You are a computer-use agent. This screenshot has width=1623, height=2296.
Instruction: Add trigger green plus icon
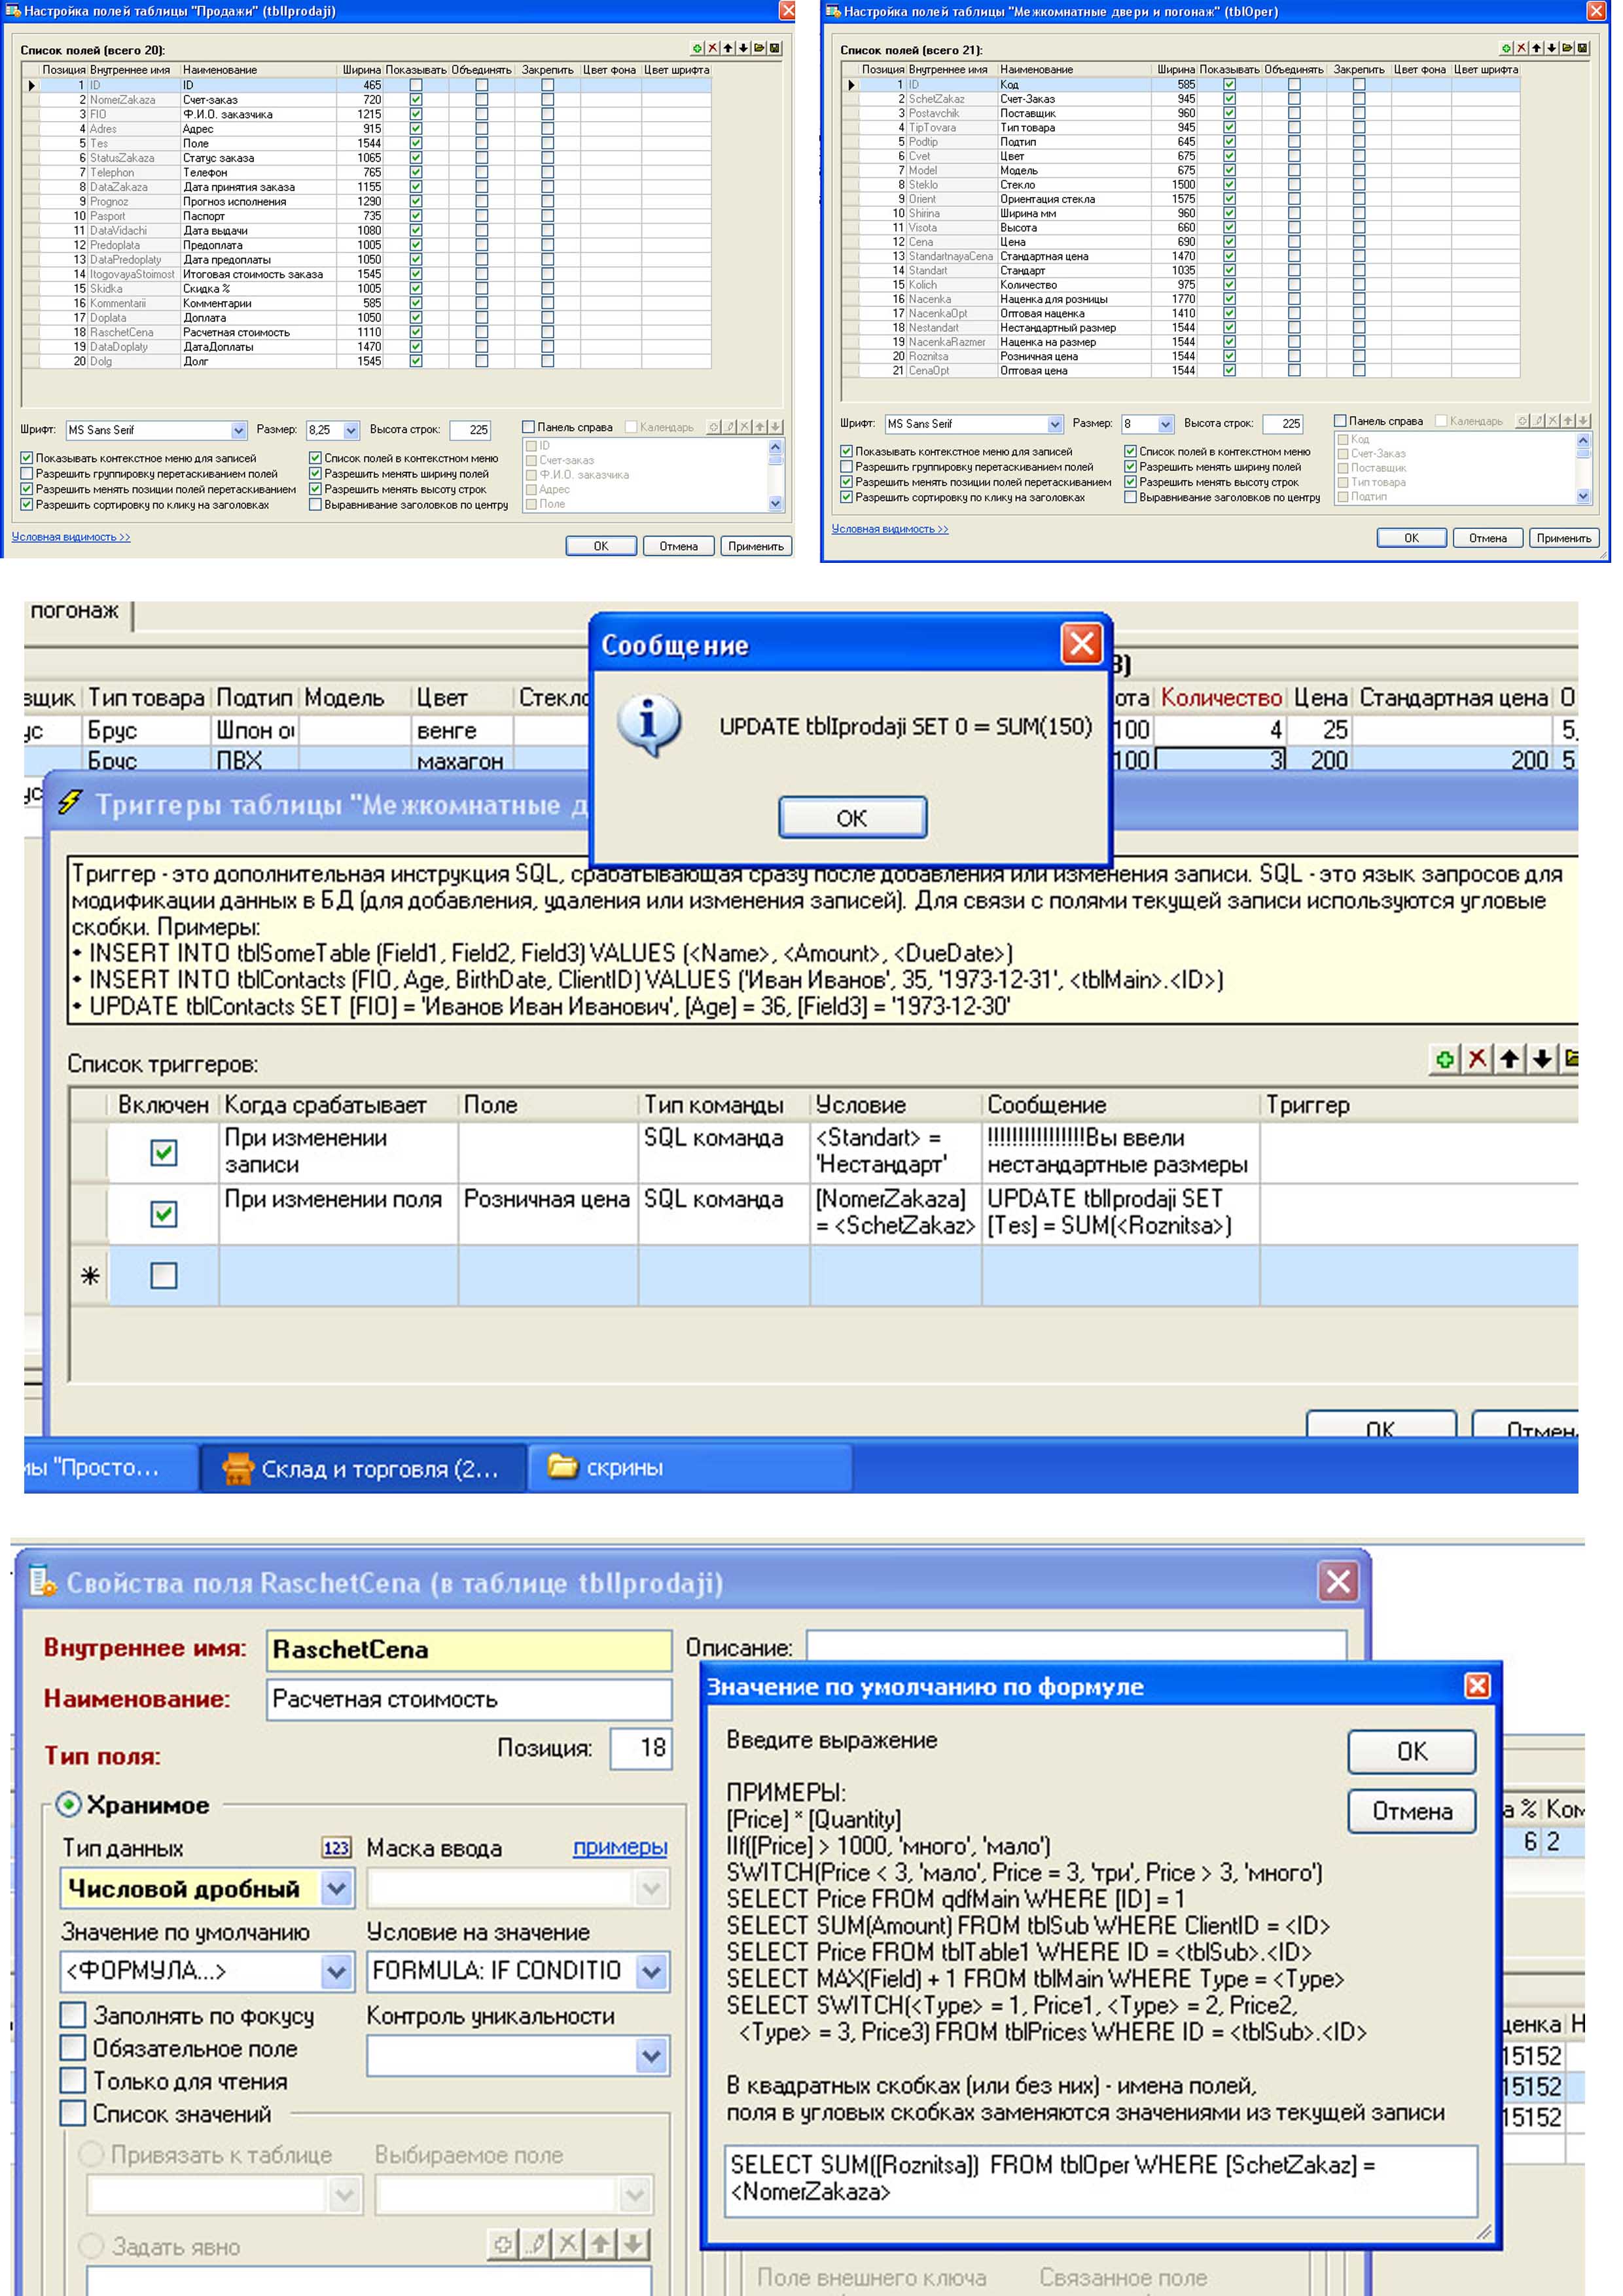1444,1059
